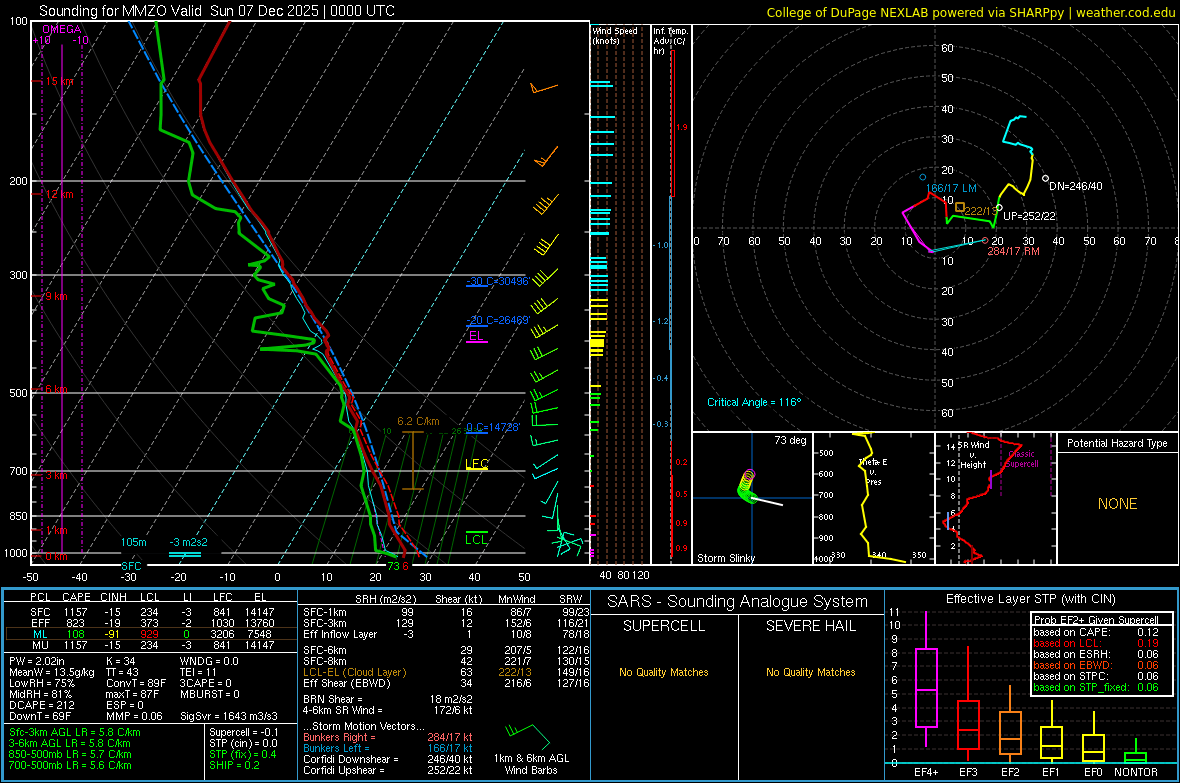Click the Theta-E v. Pres panel label
Screen dimensions: 1180x783
[x=873, y=471]
